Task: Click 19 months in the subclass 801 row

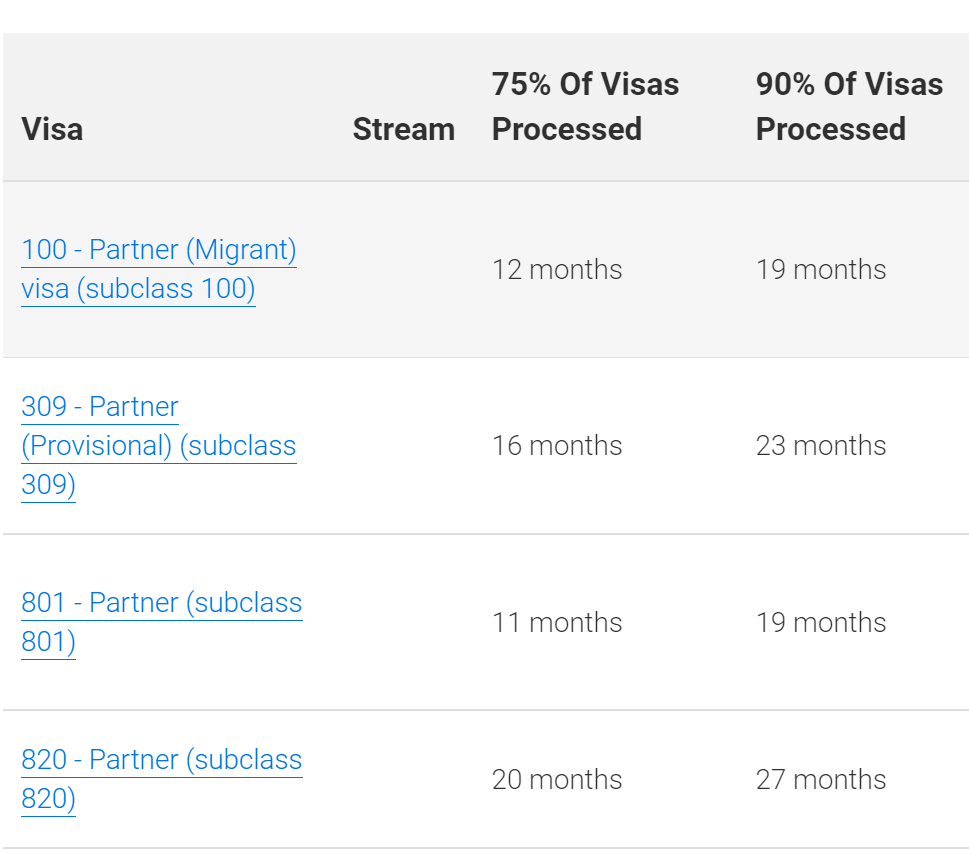Action: (821, 623)
